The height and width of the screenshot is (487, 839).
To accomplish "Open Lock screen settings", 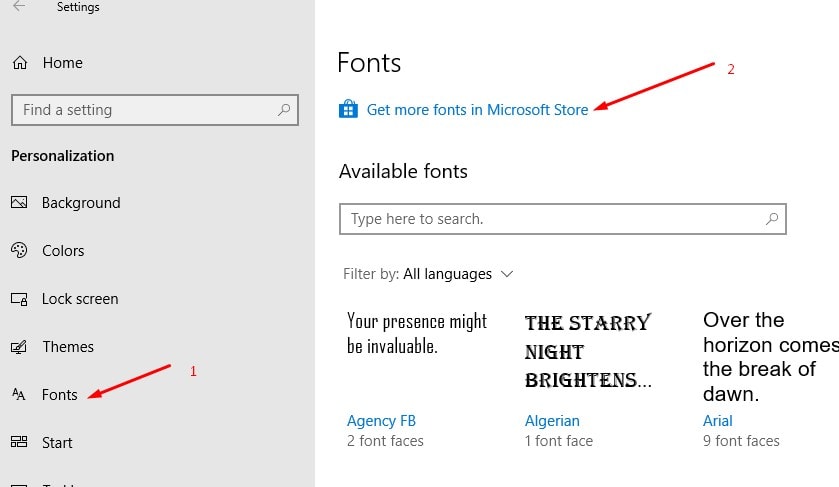I will (x=80, y=299).
